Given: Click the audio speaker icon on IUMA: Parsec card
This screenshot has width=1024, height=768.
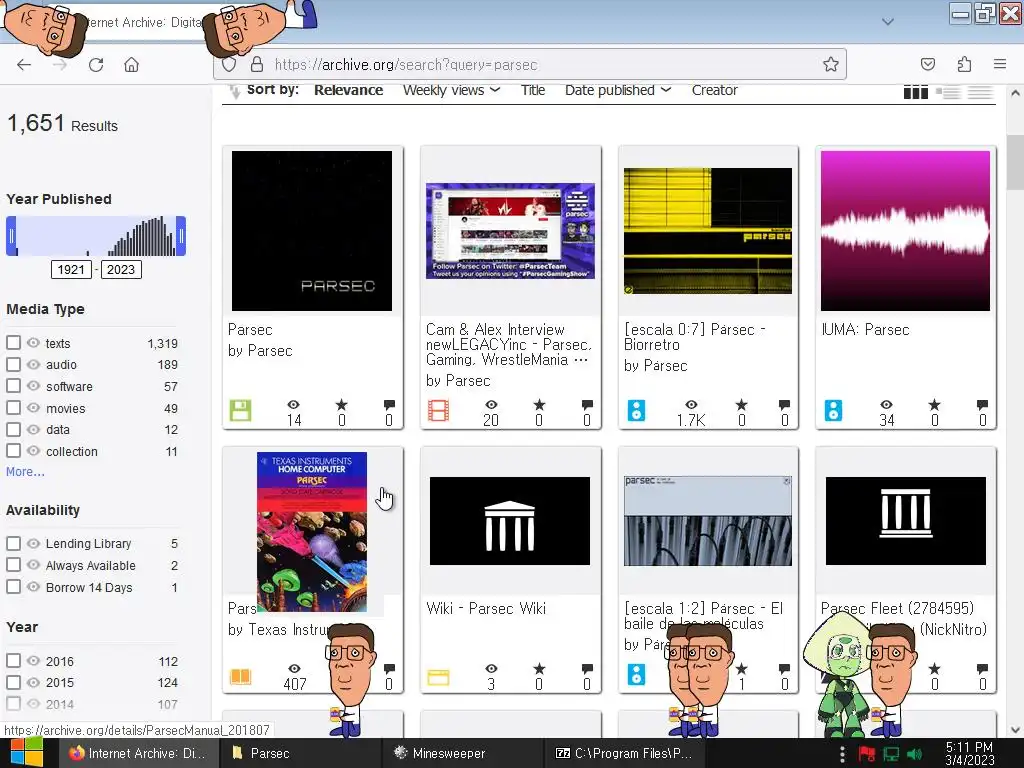Looking at the screenshot, I should coord(833,410).
